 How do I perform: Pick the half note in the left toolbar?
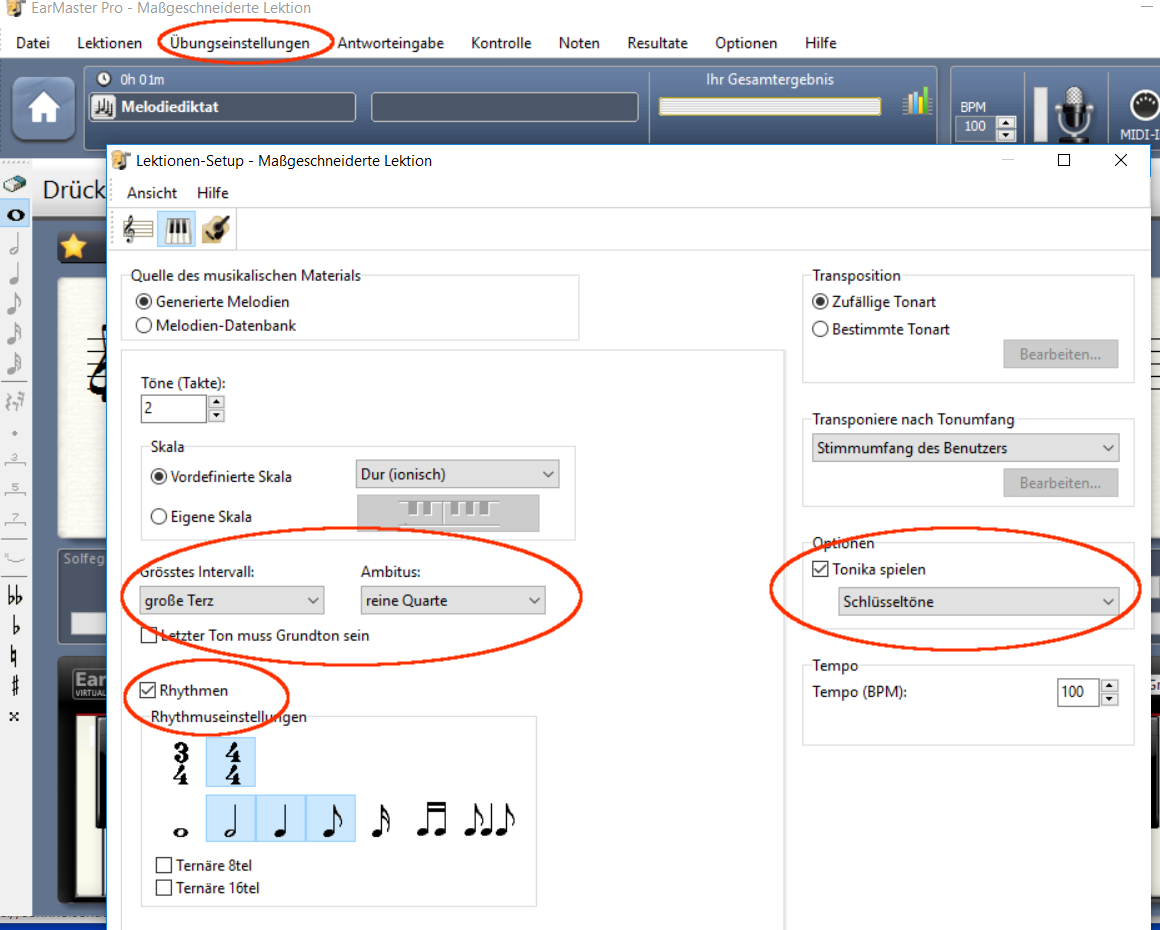[15, 243]
